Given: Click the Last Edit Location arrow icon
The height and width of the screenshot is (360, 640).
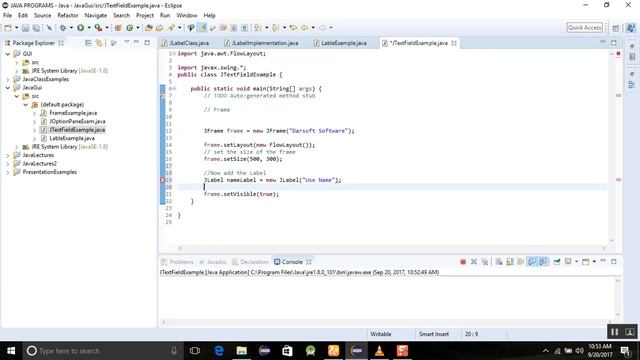Looking at the screenshot, I should [x=293, y=28].
